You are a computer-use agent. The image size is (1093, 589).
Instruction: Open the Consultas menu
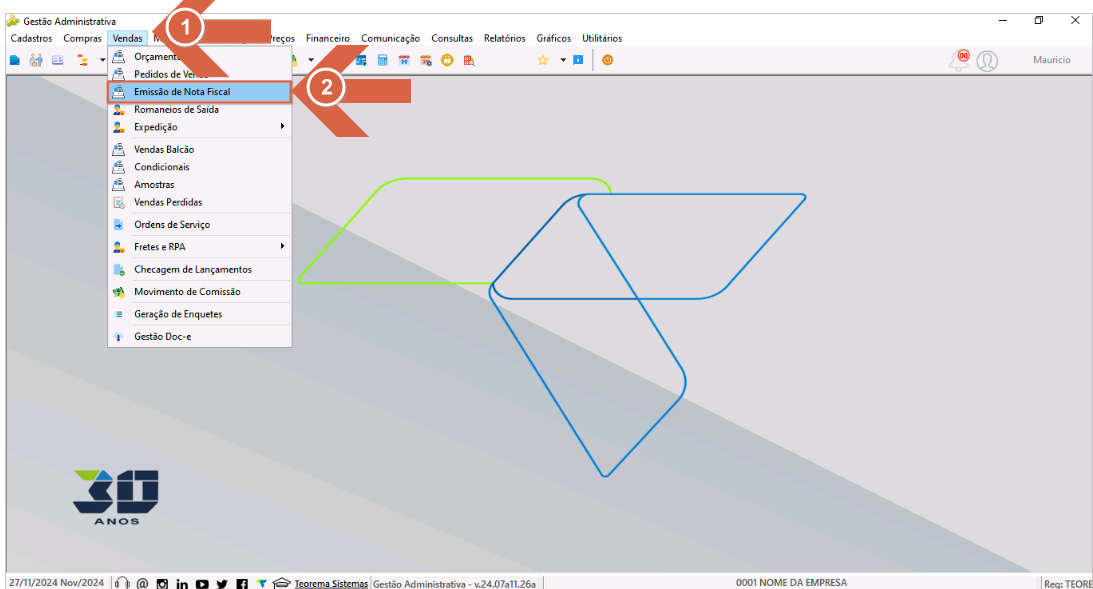[x=452, y=38]
